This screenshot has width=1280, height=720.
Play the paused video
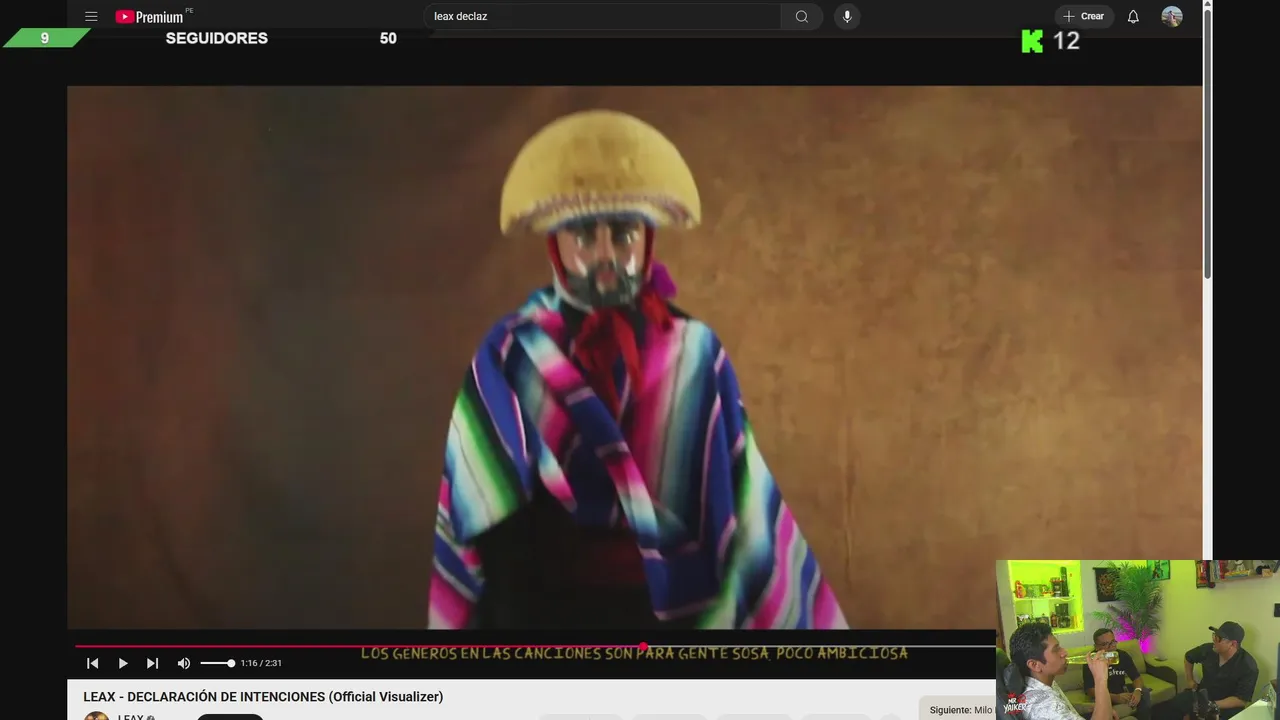click(x=123, y=663)
